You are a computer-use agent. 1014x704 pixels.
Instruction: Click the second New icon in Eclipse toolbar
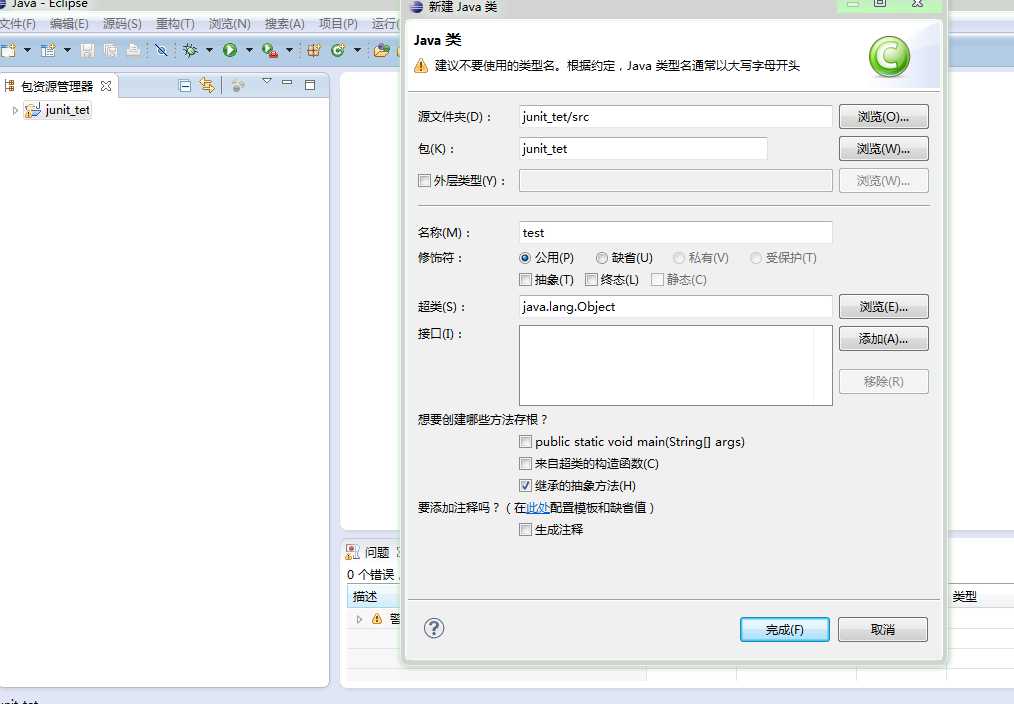click(x=49, y=50)
